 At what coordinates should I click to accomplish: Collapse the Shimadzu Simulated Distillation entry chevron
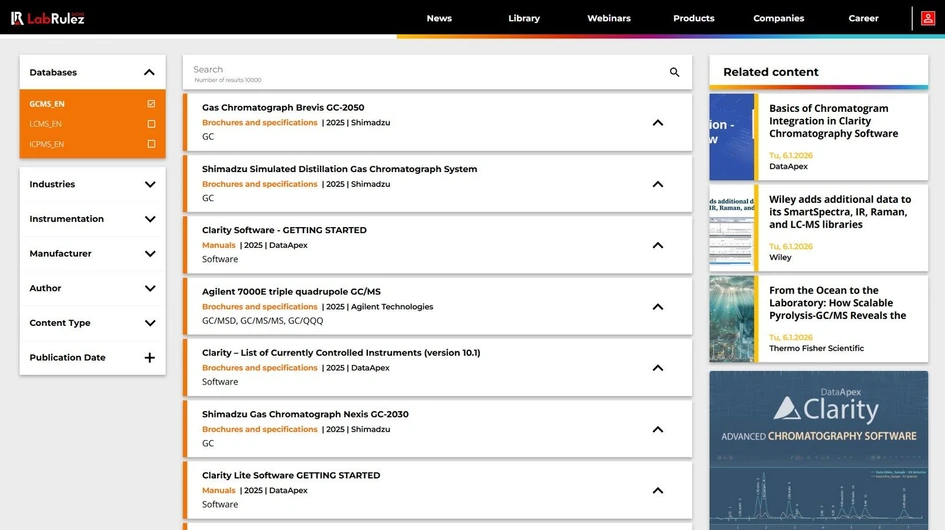pos(658,184)
